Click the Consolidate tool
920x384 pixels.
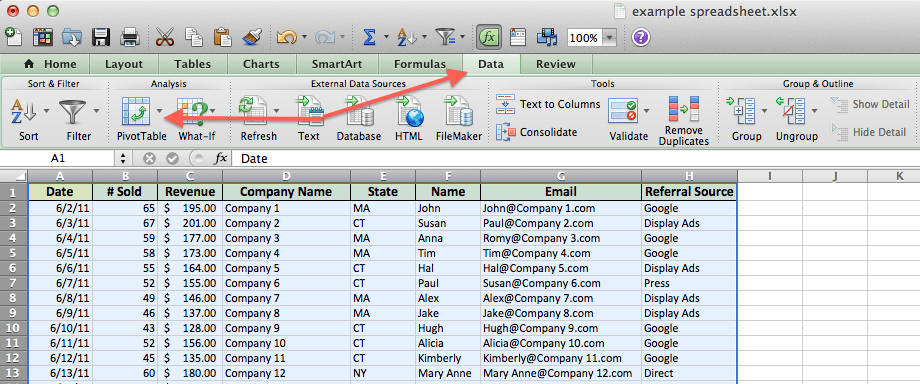click(536, 132)
